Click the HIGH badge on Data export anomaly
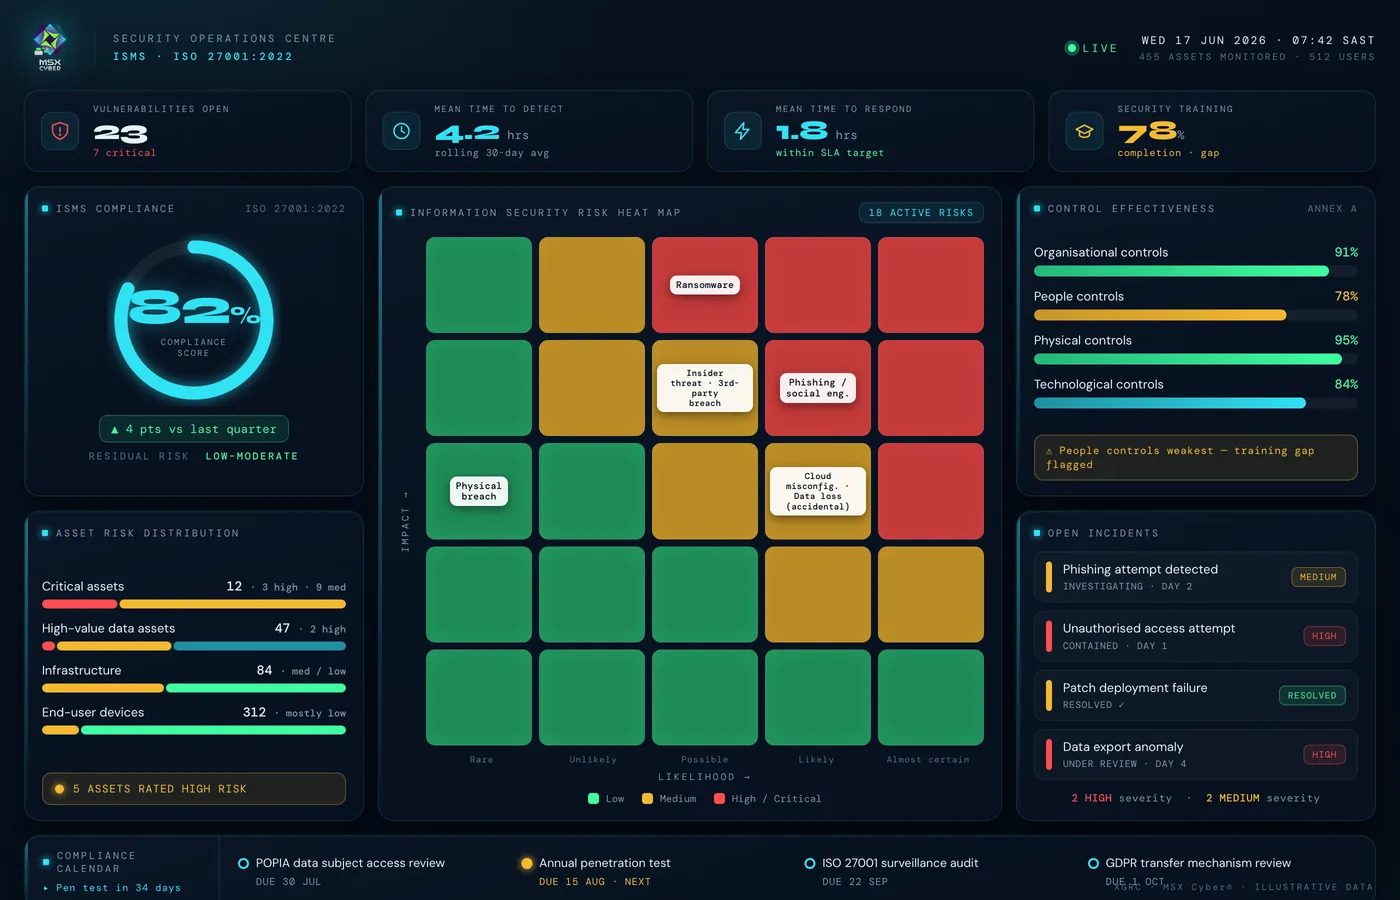Screen dimensions: 1400x900 1324,754
